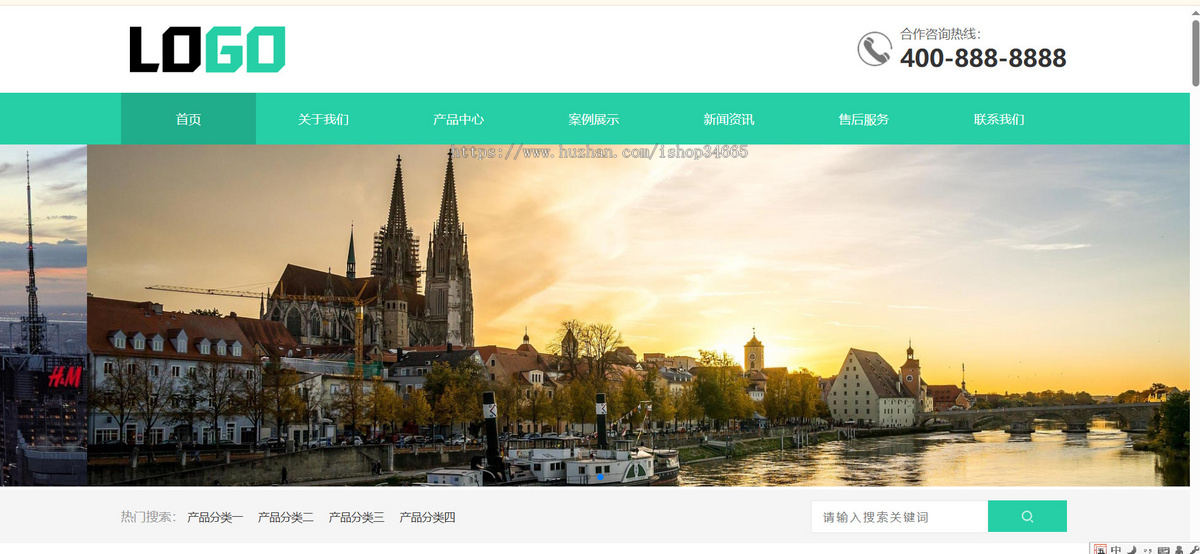Screen dimensions: 1200x554
Task: Open the 关于我们 menu item
Action: point(323,119)
